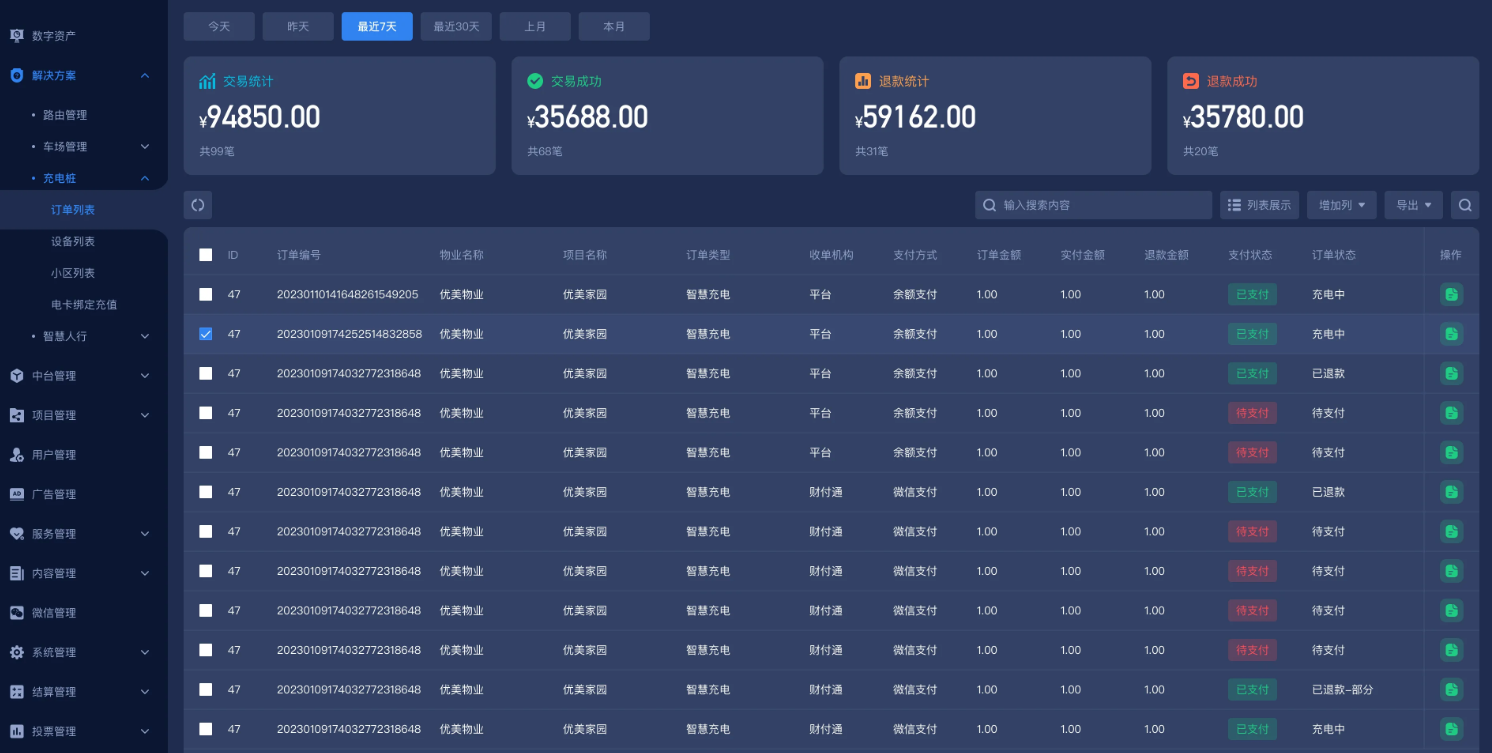The image size is (1492, 753).
Task: Click the refresh icon above the table
Action: point(198,205)
